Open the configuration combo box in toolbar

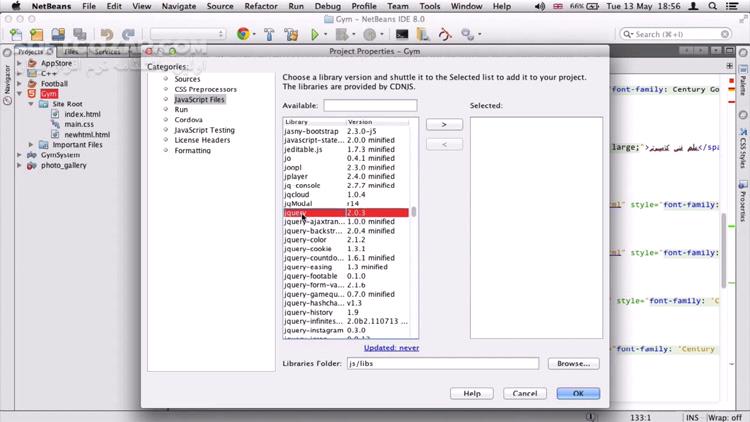point(187,34)
